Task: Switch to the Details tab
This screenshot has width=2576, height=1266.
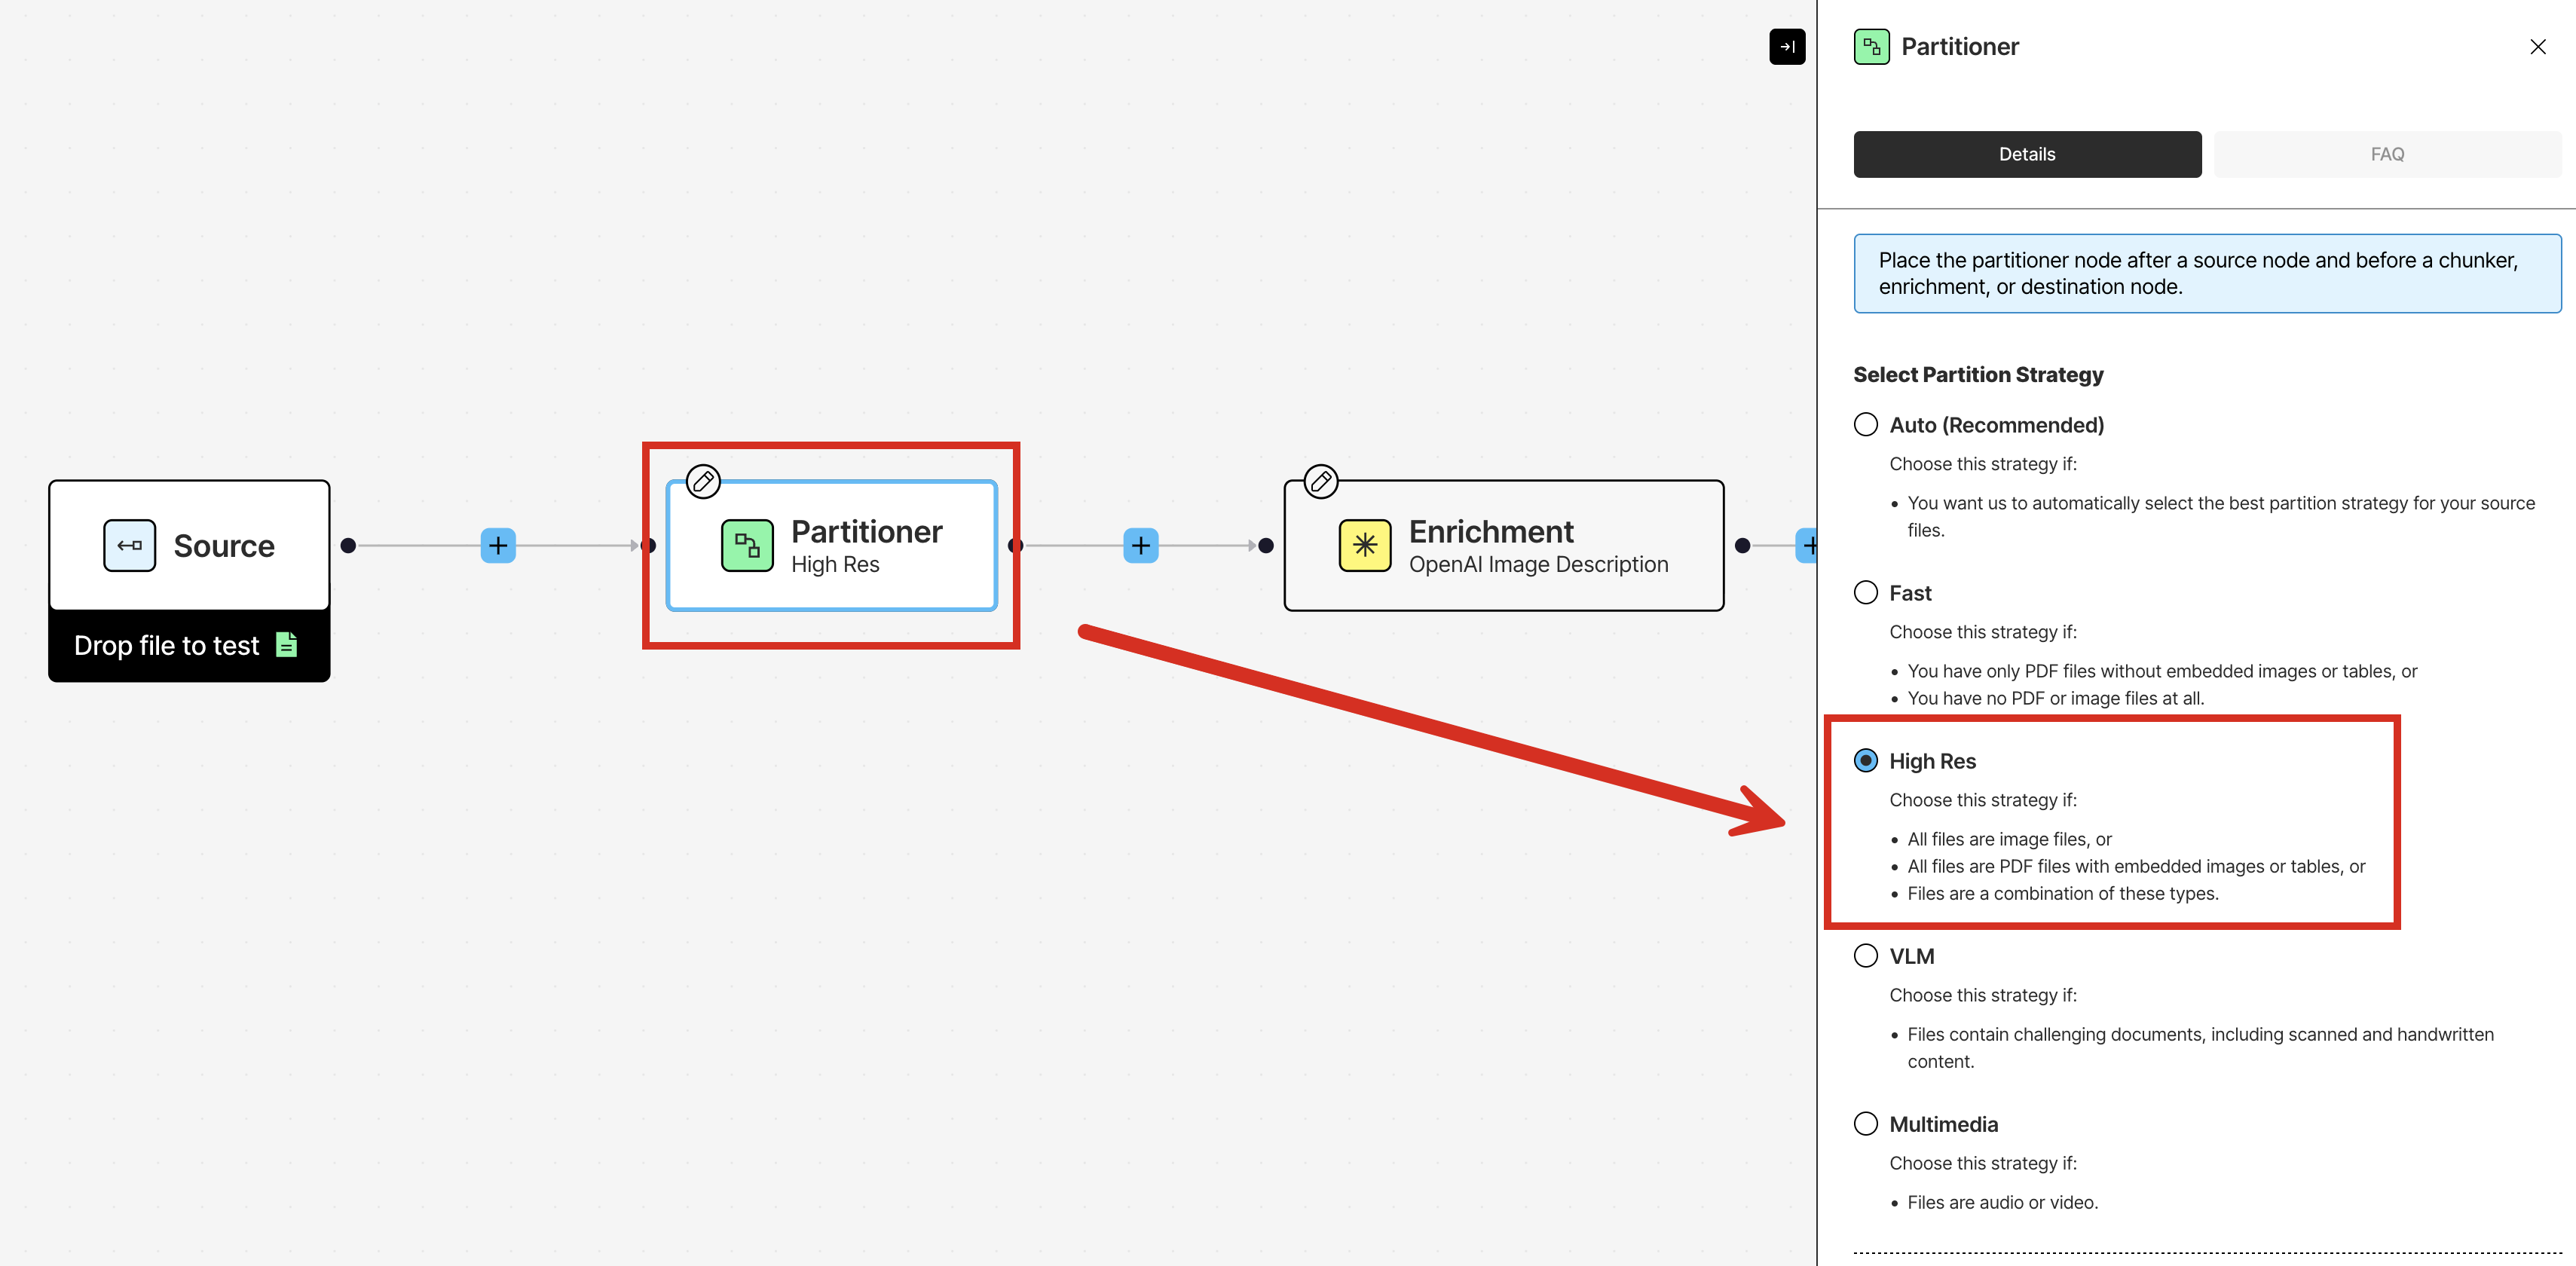Action: (x=2027, y=154)
